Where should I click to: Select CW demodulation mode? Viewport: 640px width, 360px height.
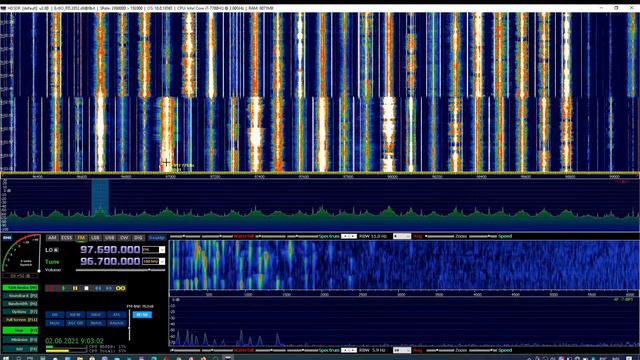coord(124,238)
